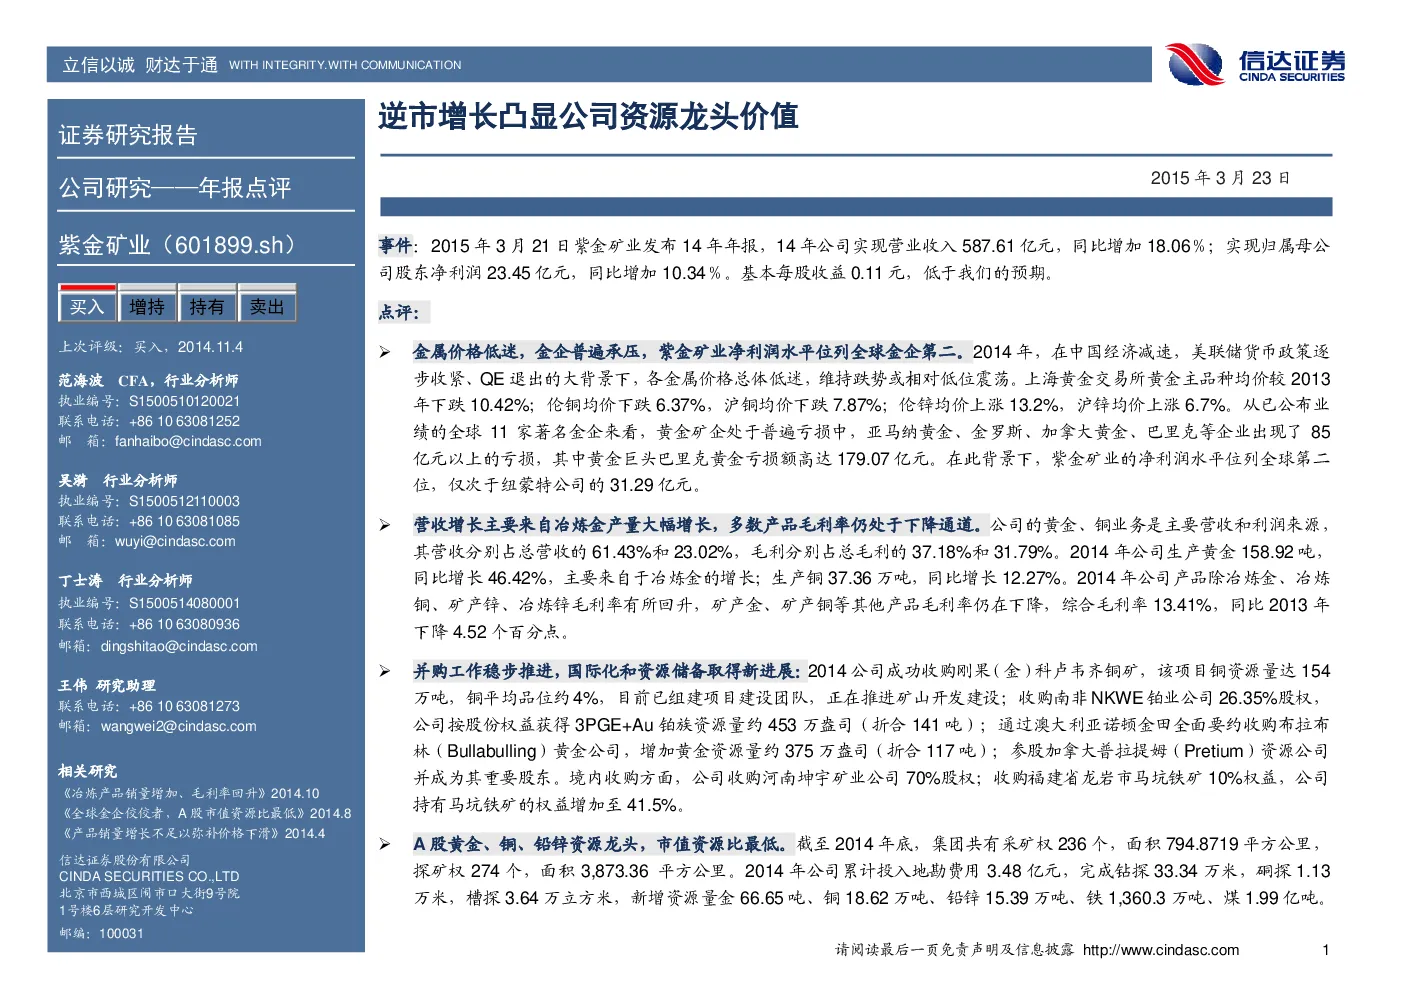Click slogan 立信以诚 财达于通 in header
This screenshot has height=992, width=1403.
click(x=140, y=65)
